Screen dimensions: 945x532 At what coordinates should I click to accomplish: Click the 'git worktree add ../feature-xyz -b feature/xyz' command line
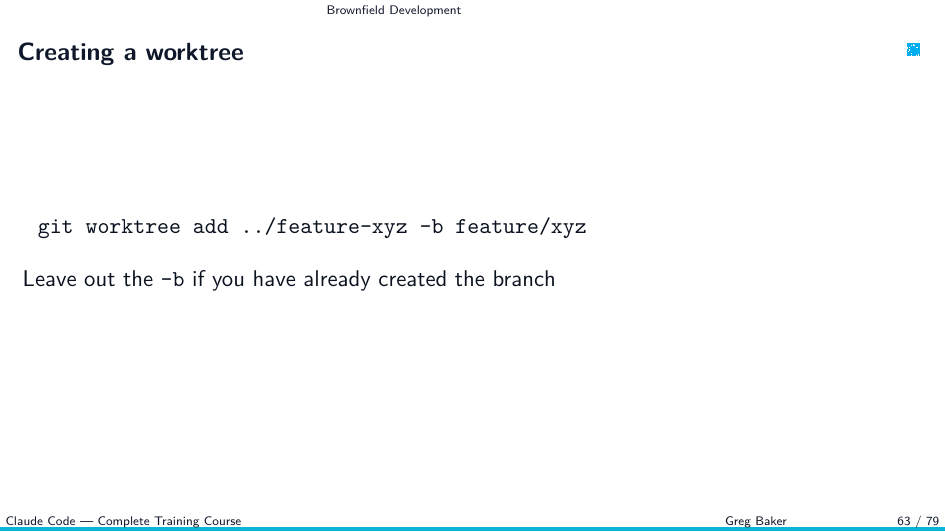pos(312,227)
